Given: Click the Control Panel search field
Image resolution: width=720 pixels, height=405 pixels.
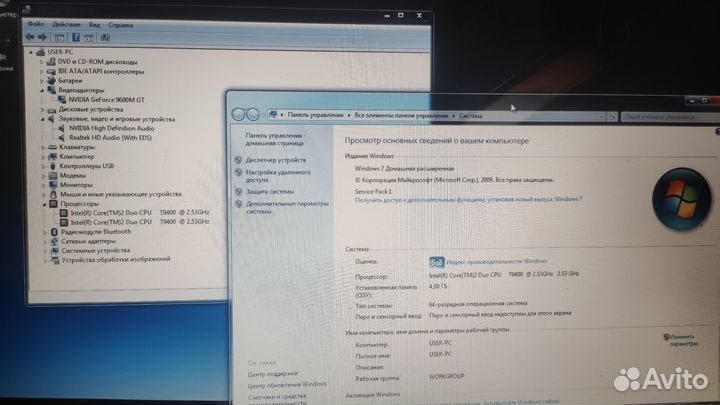Looking at the screenshot, I should pos(668,118).
